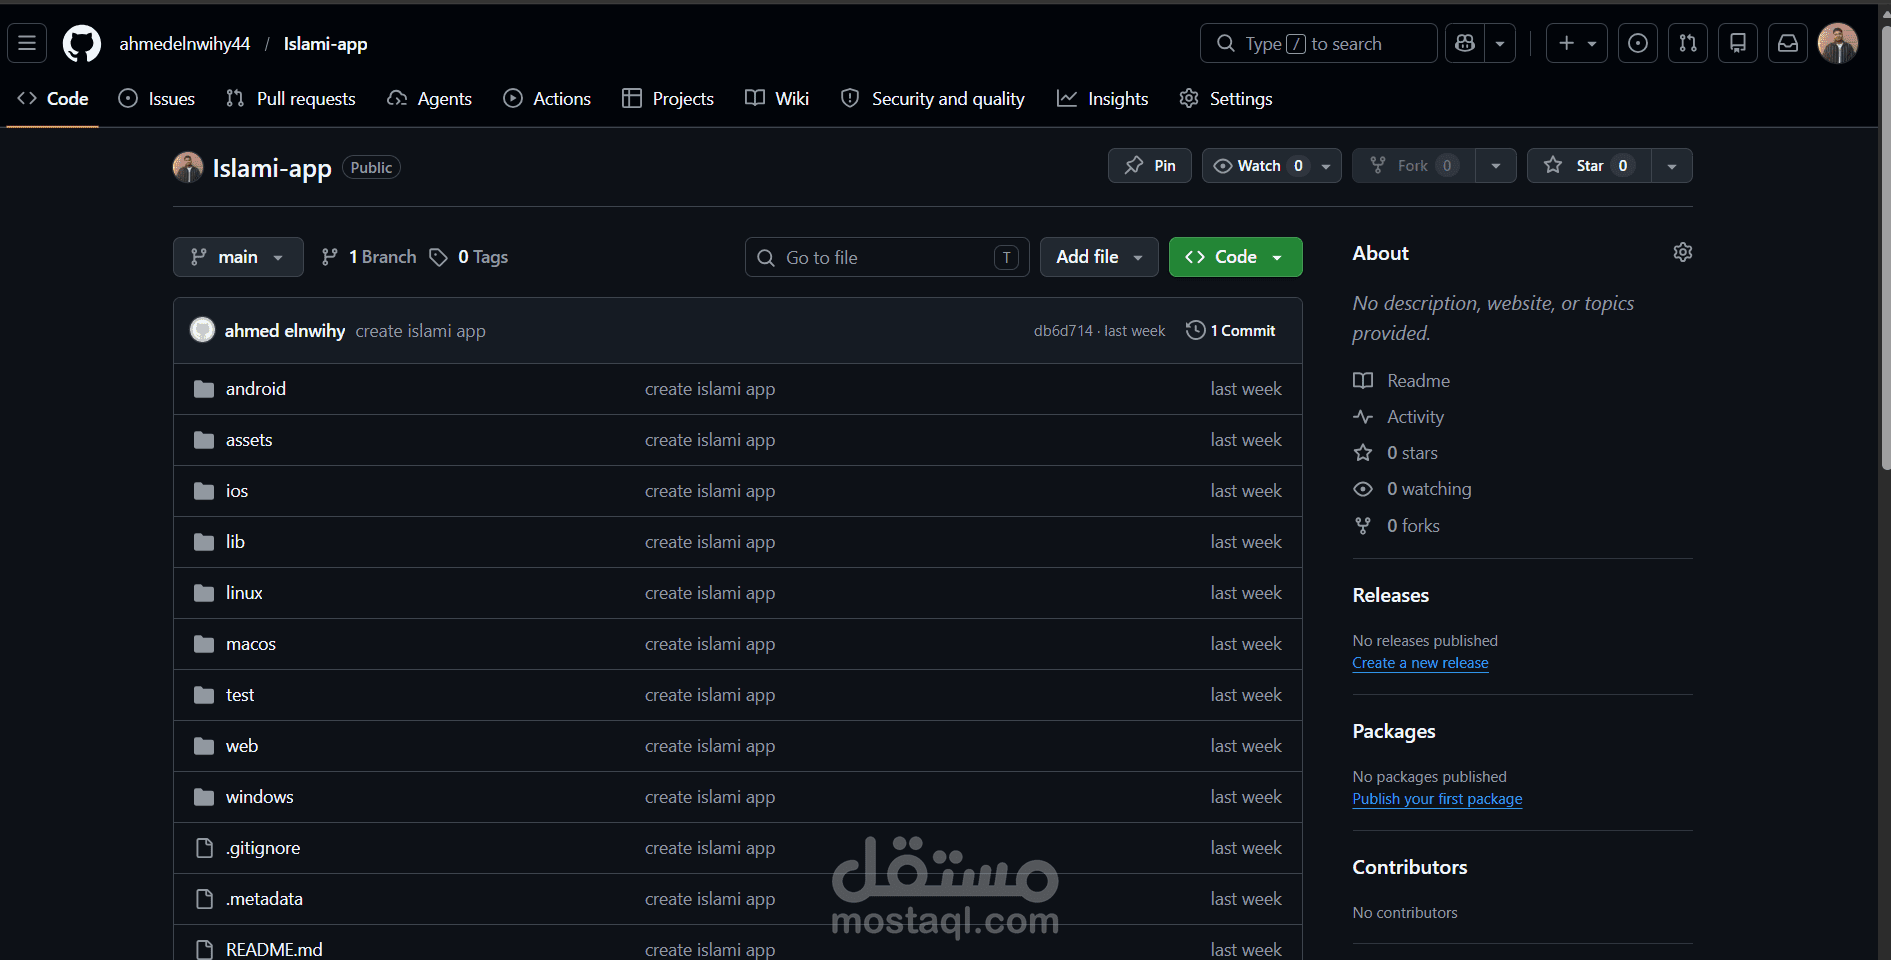The image size is (1891, 960).
Task: Click the assets folder icon
Action: (204, 440)
